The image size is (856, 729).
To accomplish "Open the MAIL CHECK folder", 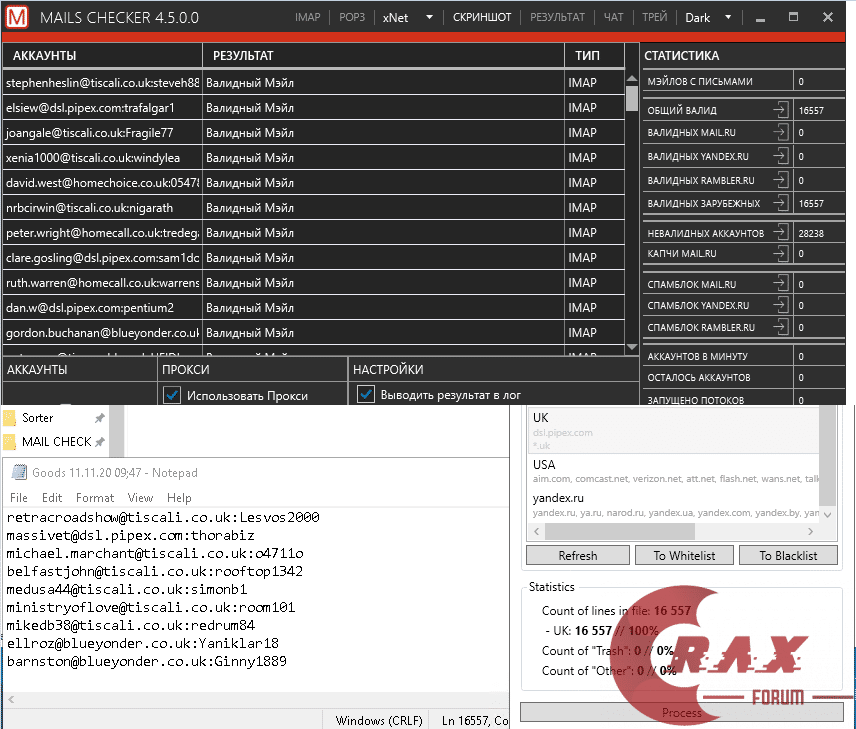I will (x=56, y=442).
